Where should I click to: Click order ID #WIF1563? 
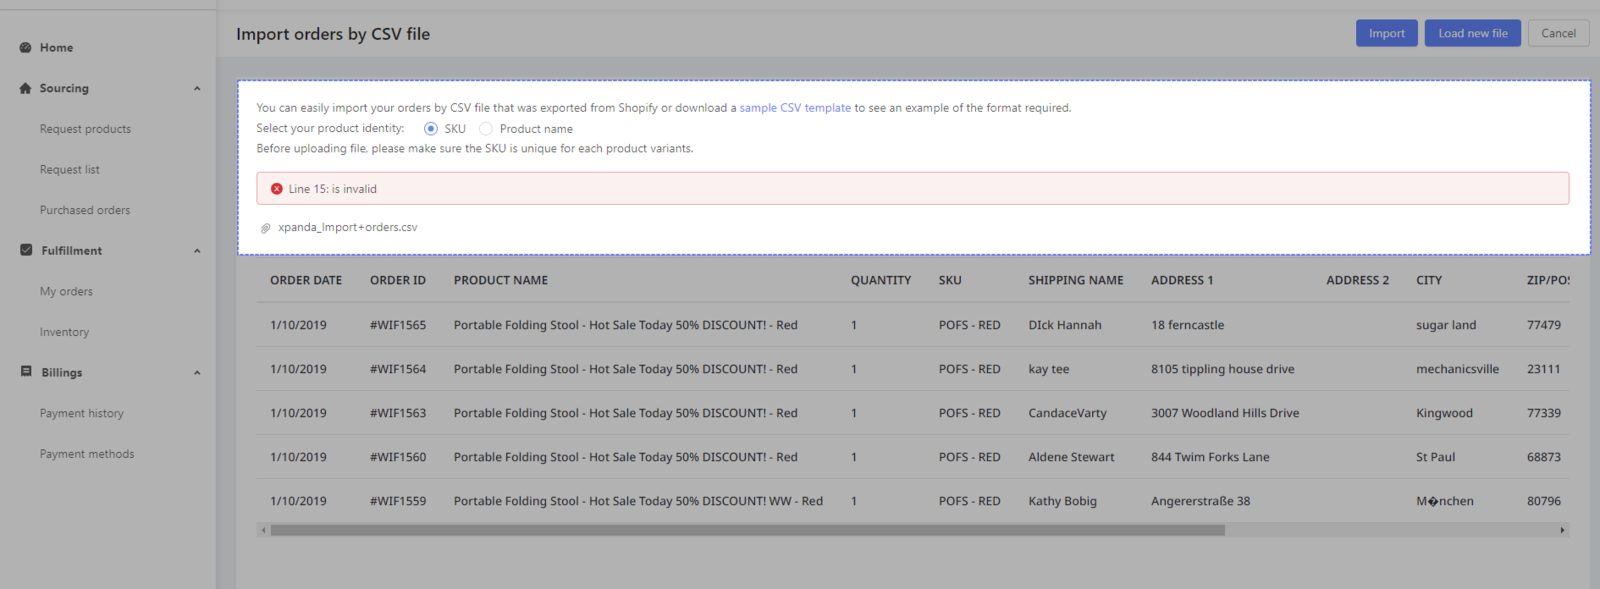pos(398,413)
